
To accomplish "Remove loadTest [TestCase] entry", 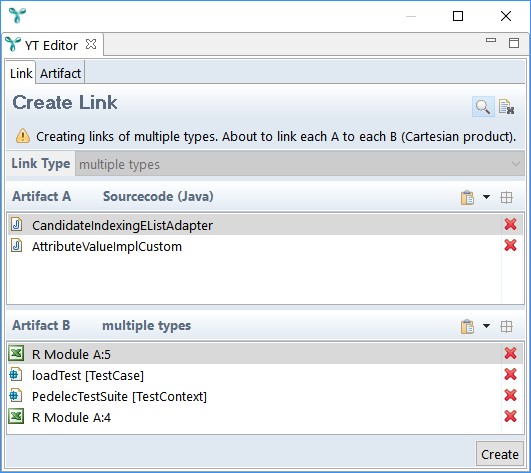I will (510, 374).
